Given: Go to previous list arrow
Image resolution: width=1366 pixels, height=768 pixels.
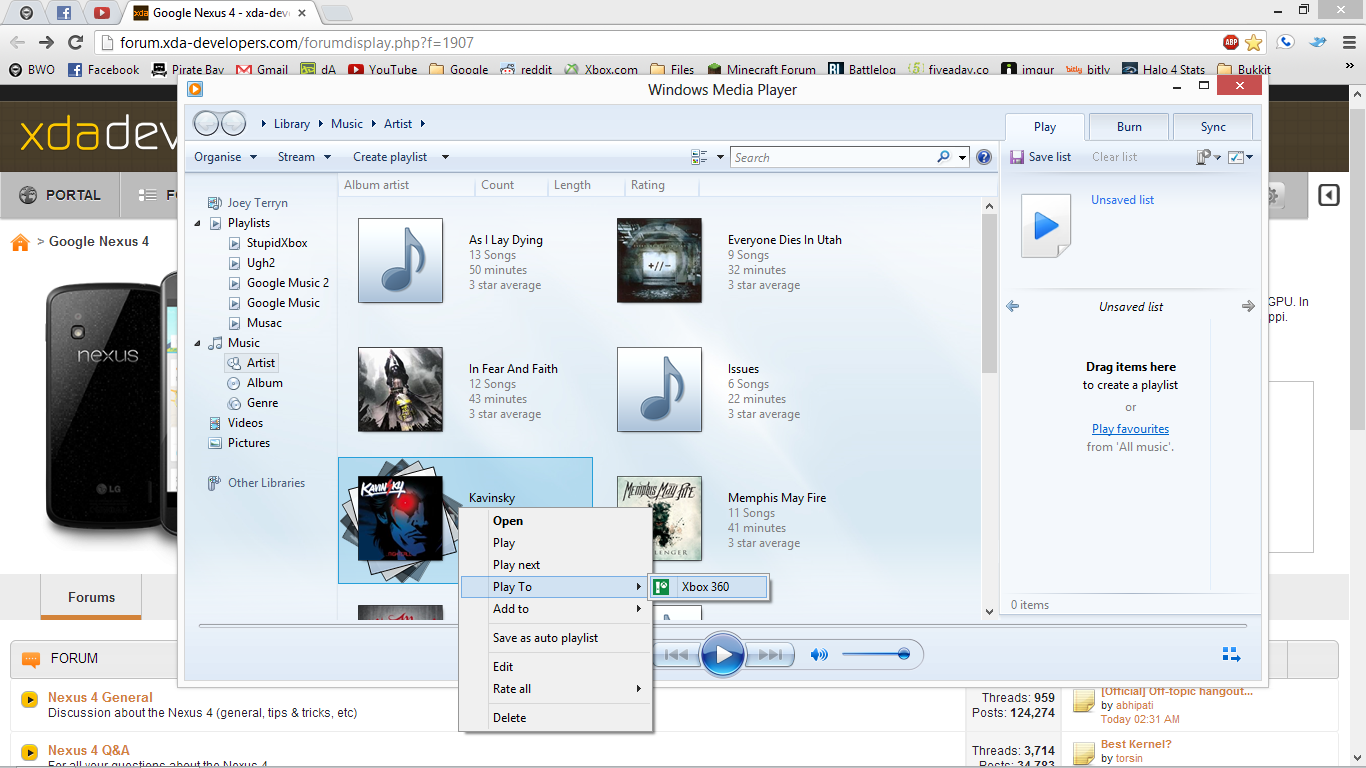Looking at the screenshot, I should click(x=1012, y=306).
